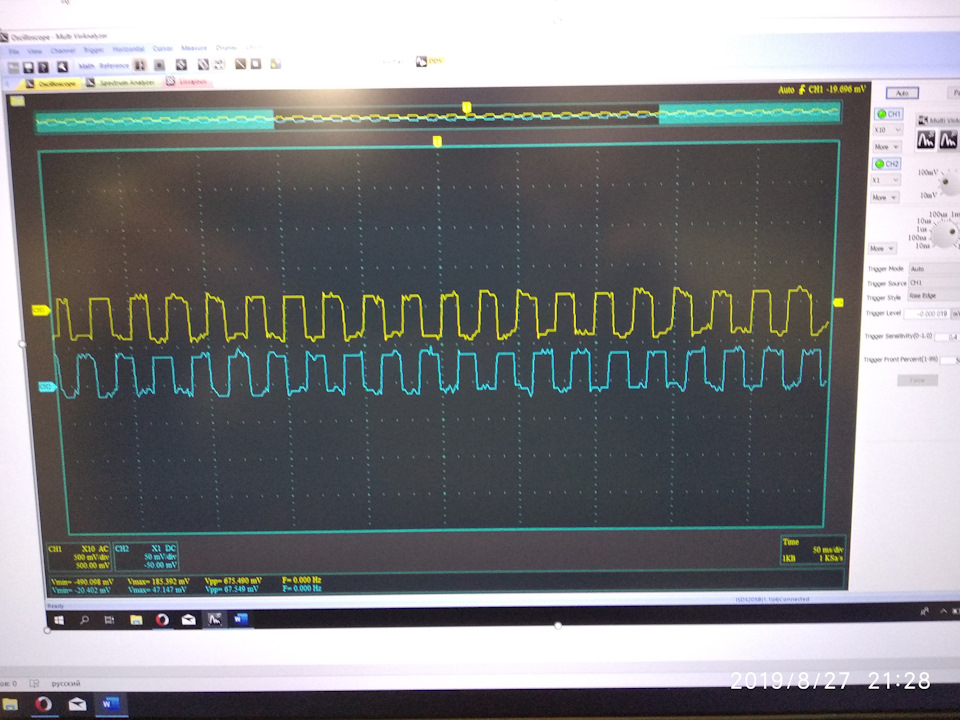Open the Trigger Mode dropdown
Screen dimensions: 960x720
pyautogui.click(x=934, y=269)
